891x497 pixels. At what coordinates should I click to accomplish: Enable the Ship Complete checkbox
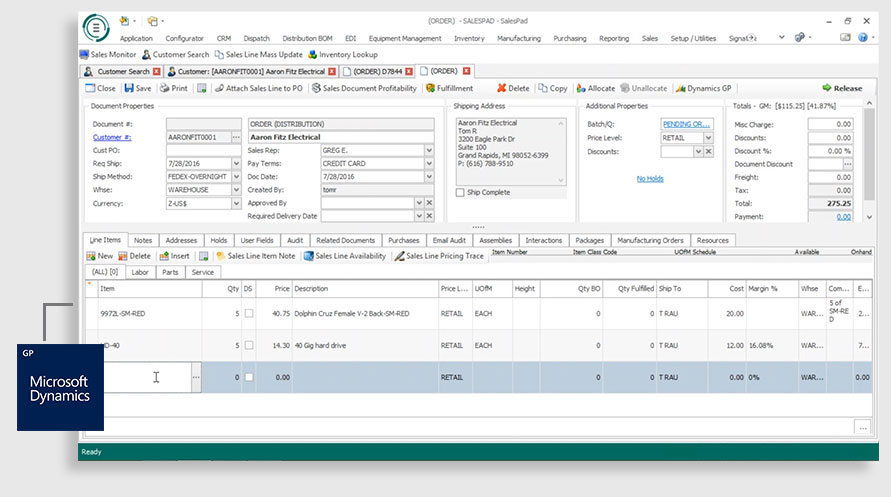pyautogui.click(x=460, y=192)
